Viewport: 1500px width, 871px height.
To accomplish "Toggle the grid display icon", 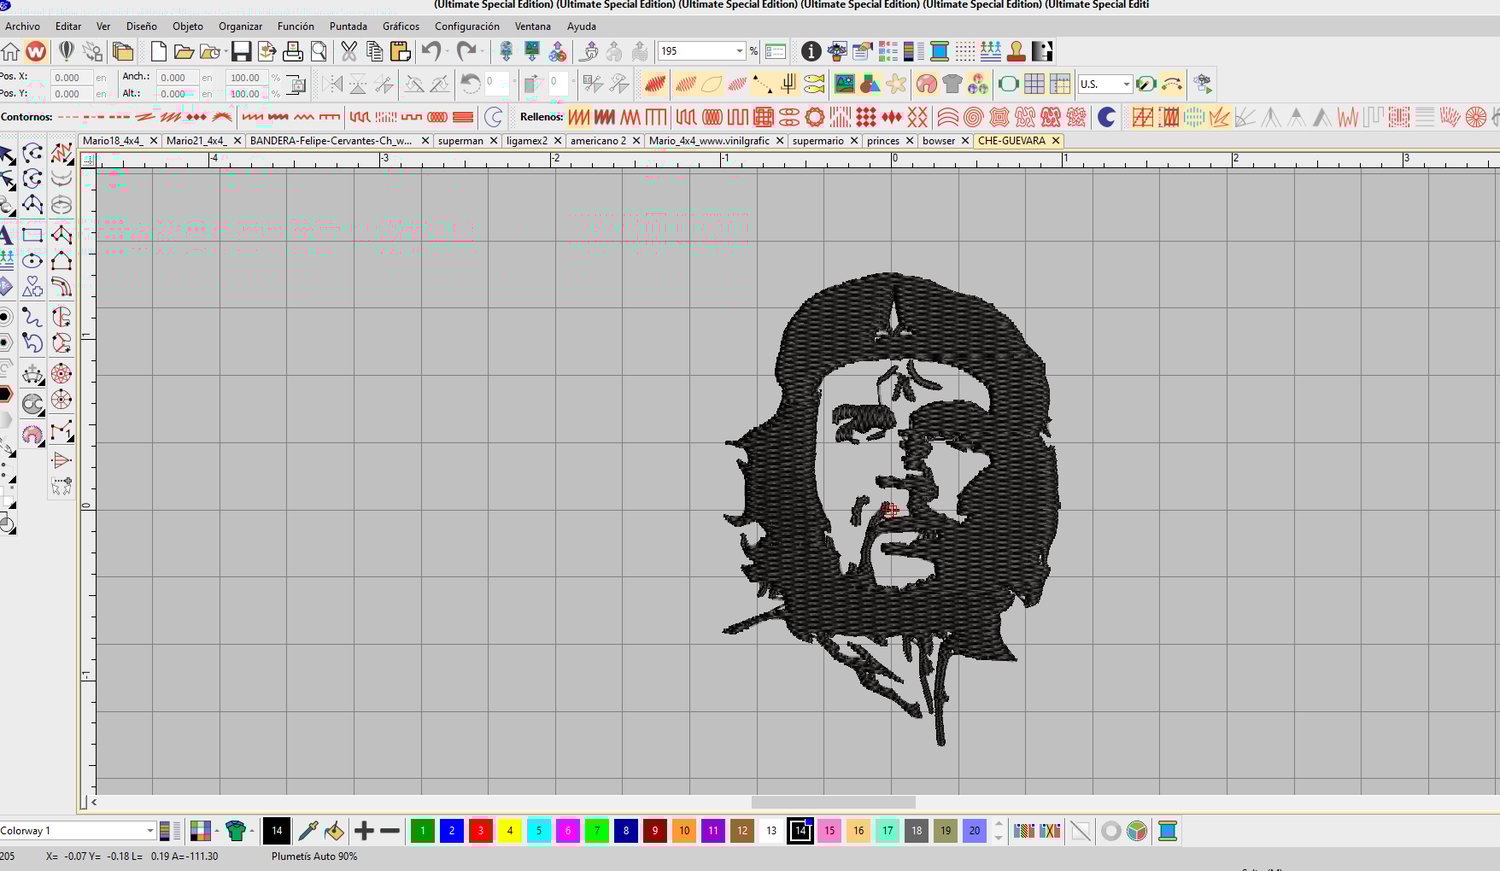I will point(1034,84).
